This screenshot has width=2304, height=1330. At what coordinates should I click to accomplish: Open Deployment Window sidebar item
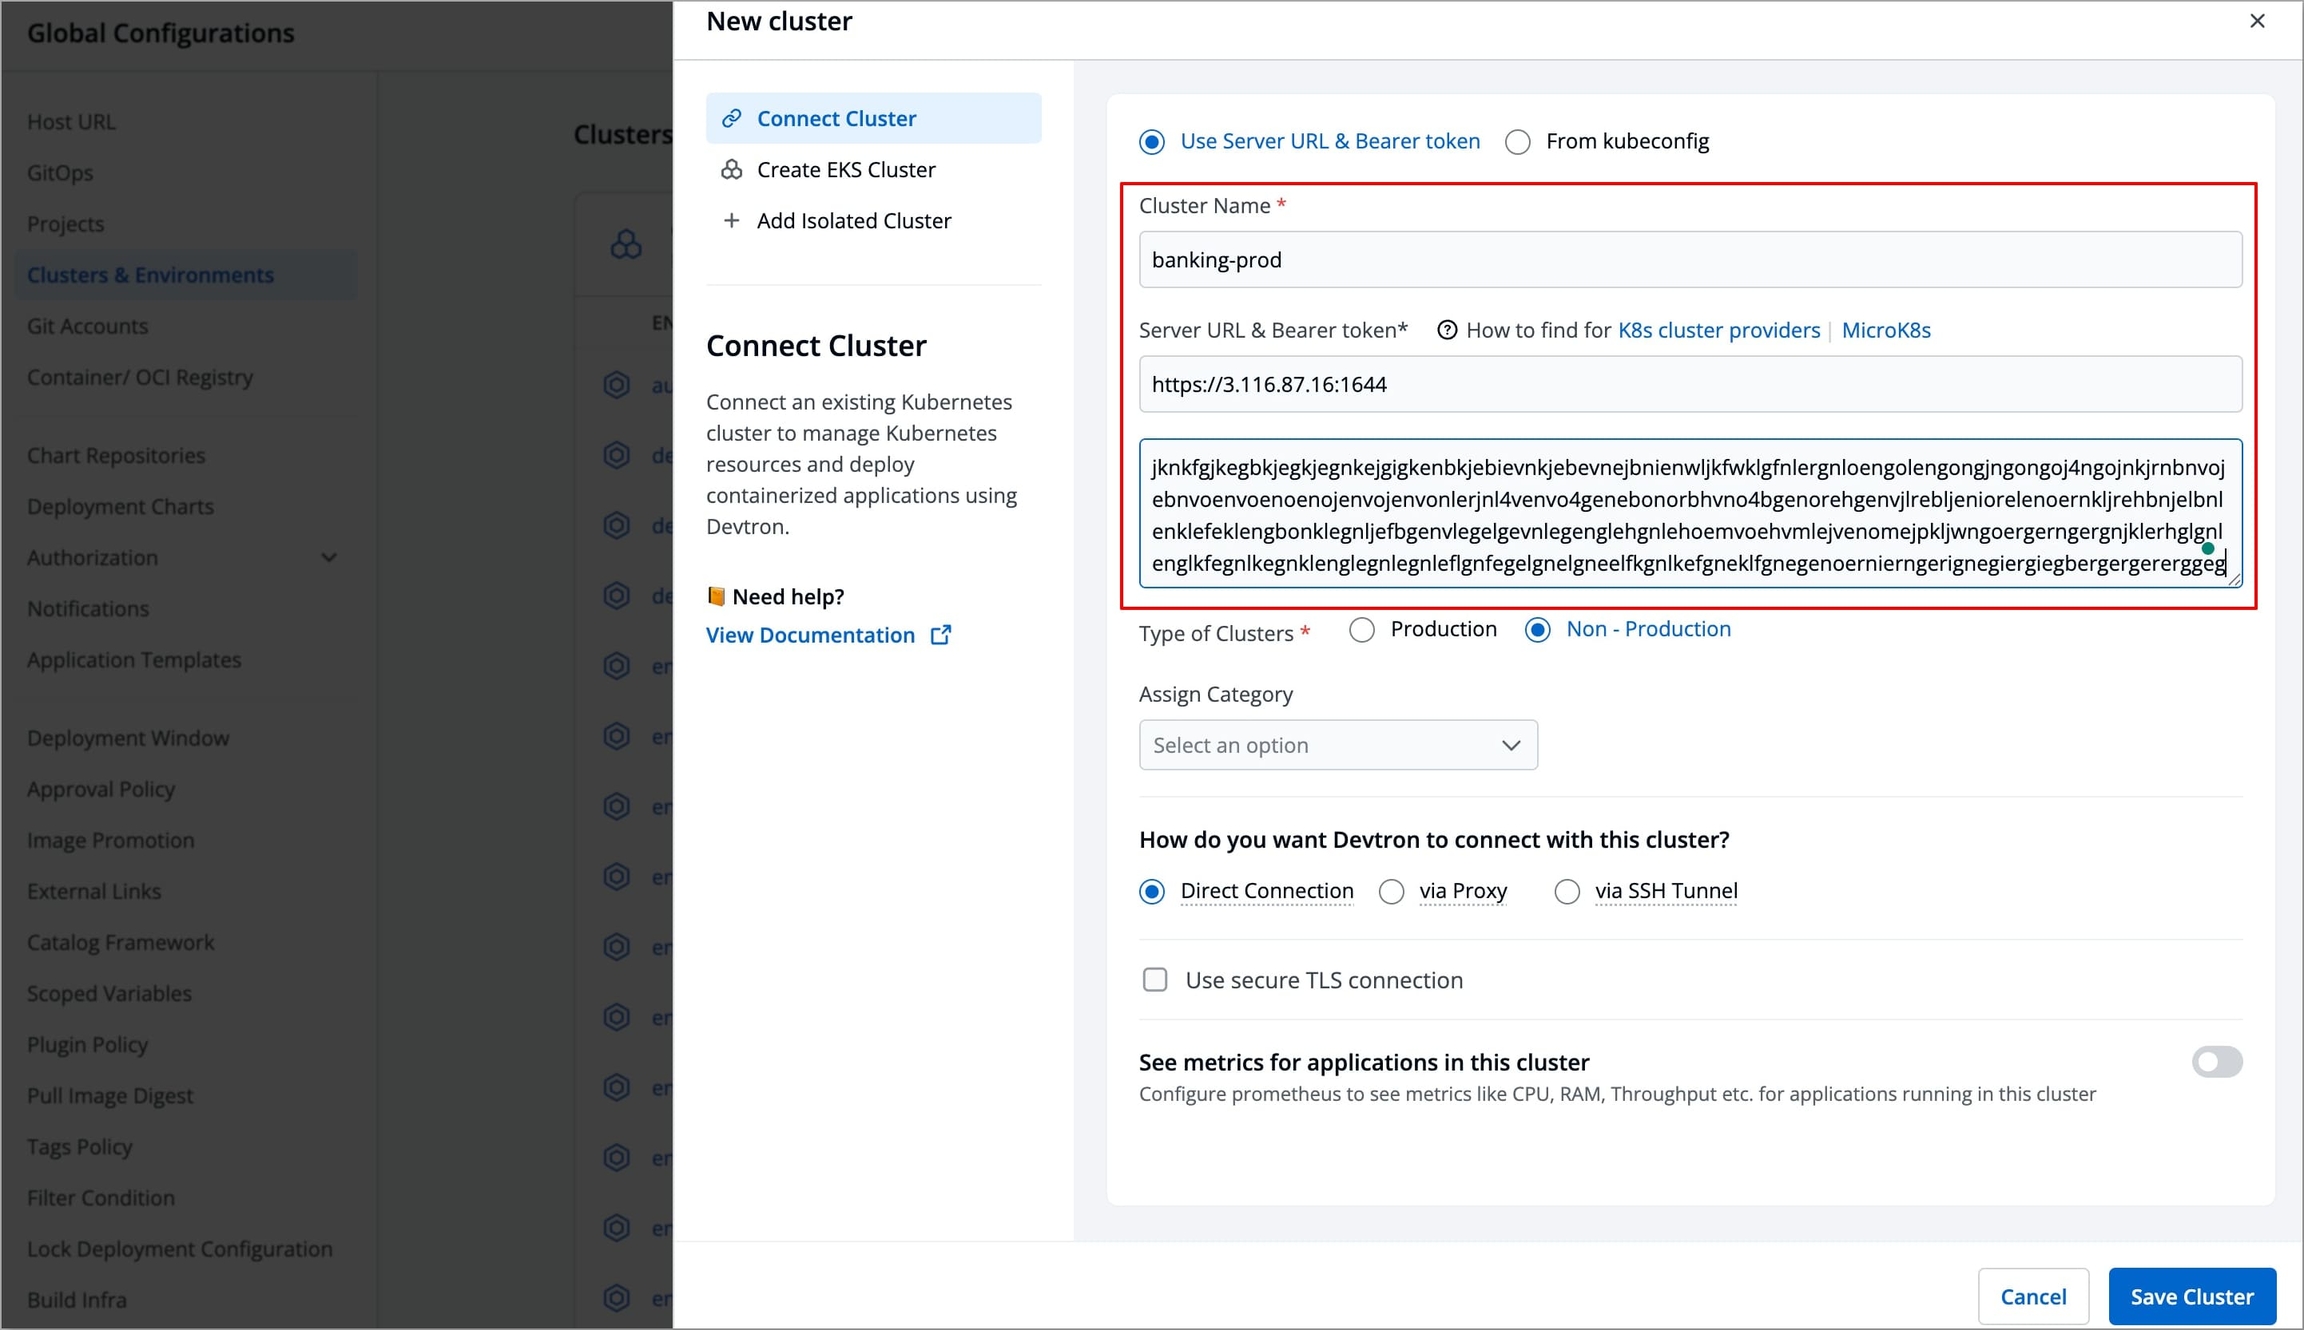[128, 737]
